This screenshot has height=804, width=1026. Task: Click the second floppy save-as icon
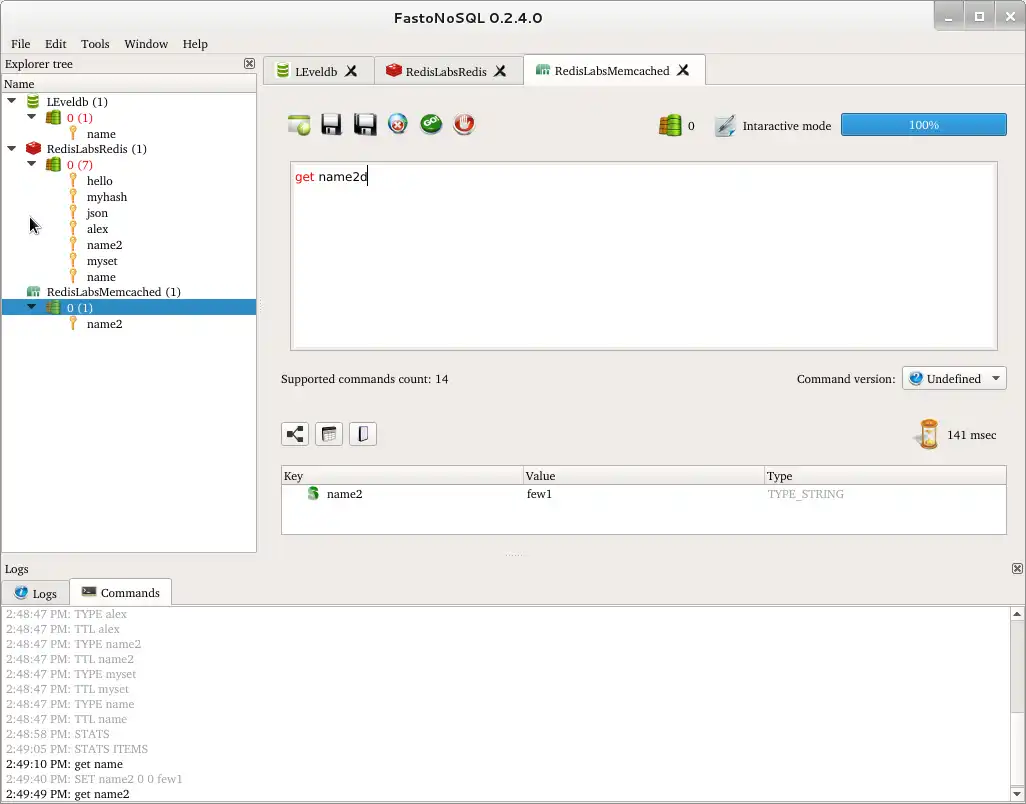pyautogui.click(x=365, y=124)
